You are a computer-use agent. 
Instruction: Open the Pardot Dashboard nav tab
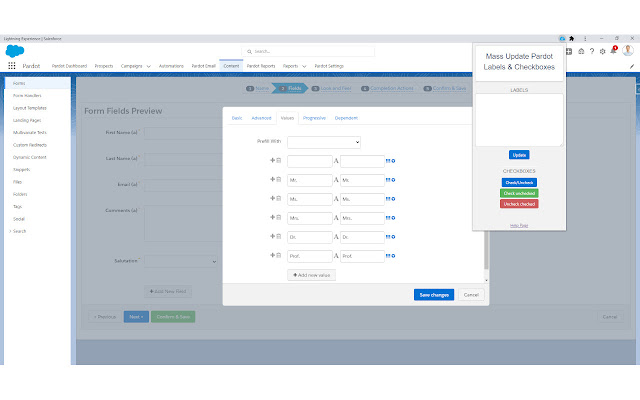[69, 66]
